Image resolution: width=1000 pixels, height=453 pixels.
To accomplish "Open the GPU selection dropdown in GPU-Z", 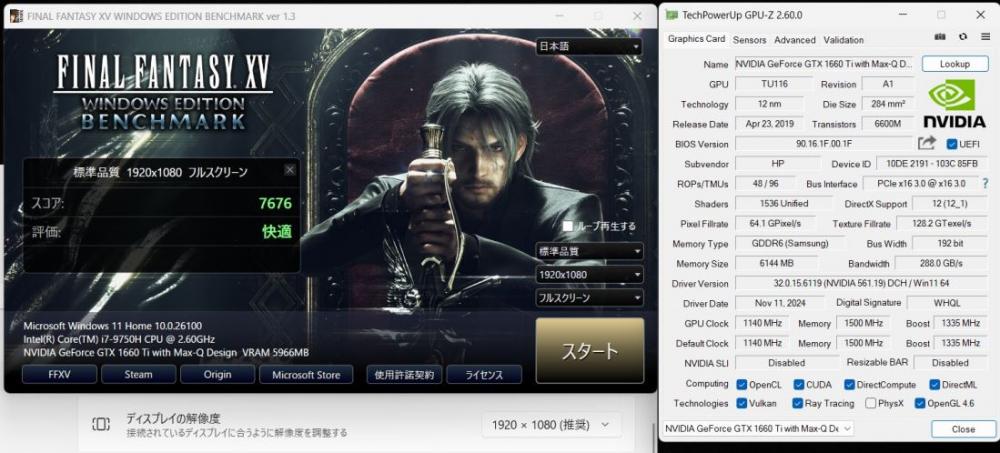I will click(x=758, y=429).
